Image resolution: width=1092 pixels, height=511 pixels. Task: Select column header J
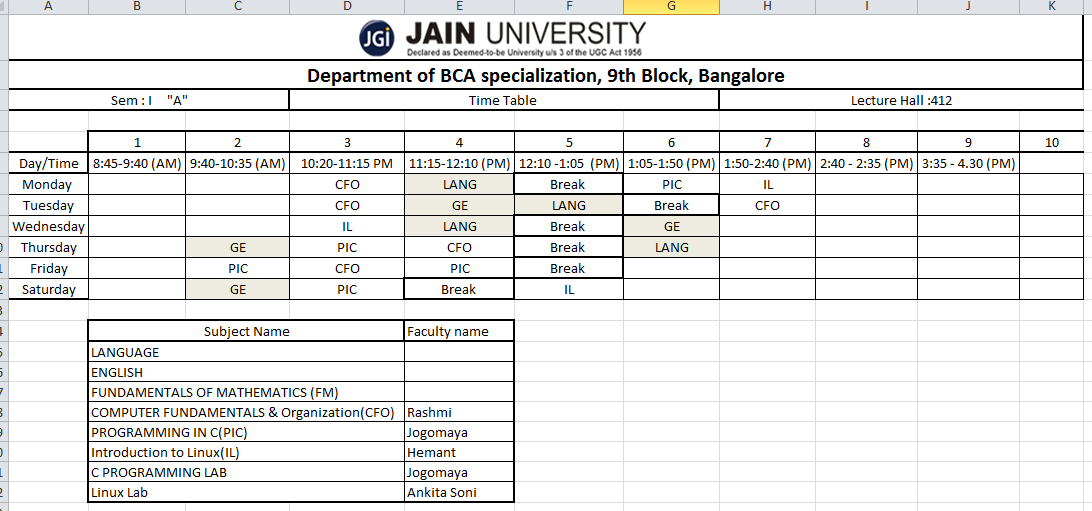coord(968,6)
